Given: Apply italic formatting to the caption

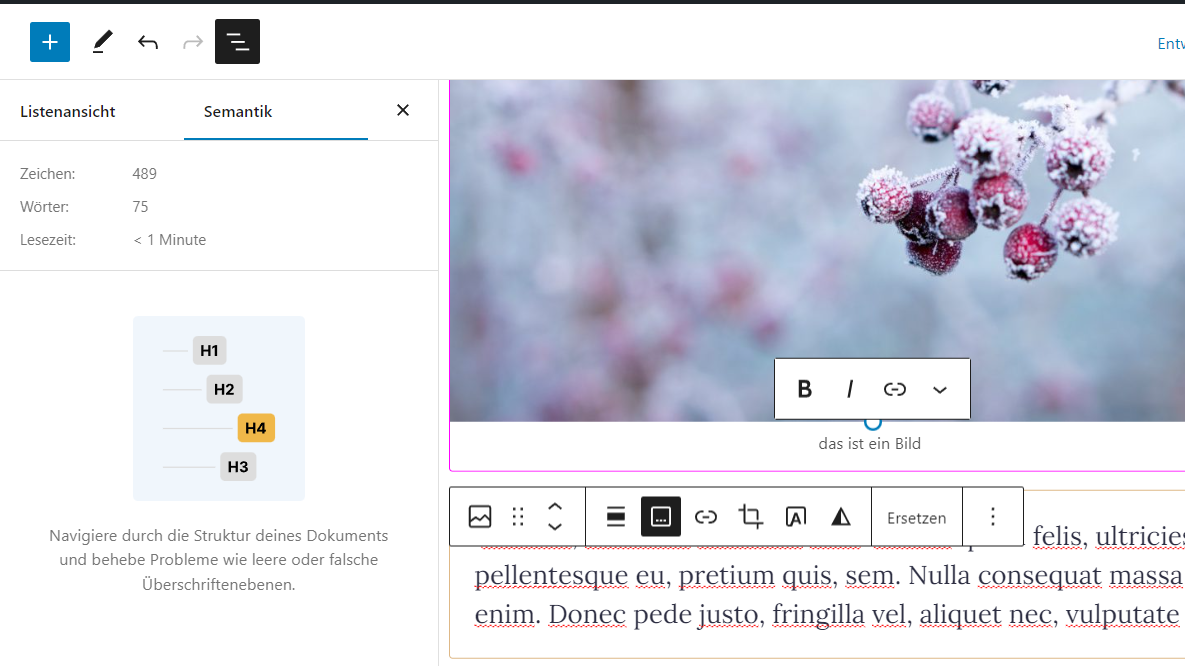Looking at the screenshot, I should click(849, 389).
